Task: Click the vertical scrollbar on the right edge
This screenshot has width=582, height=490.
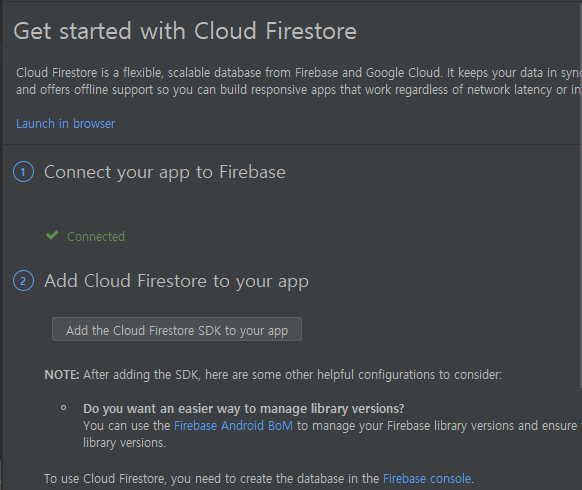Action: click(x=581, y=193)
